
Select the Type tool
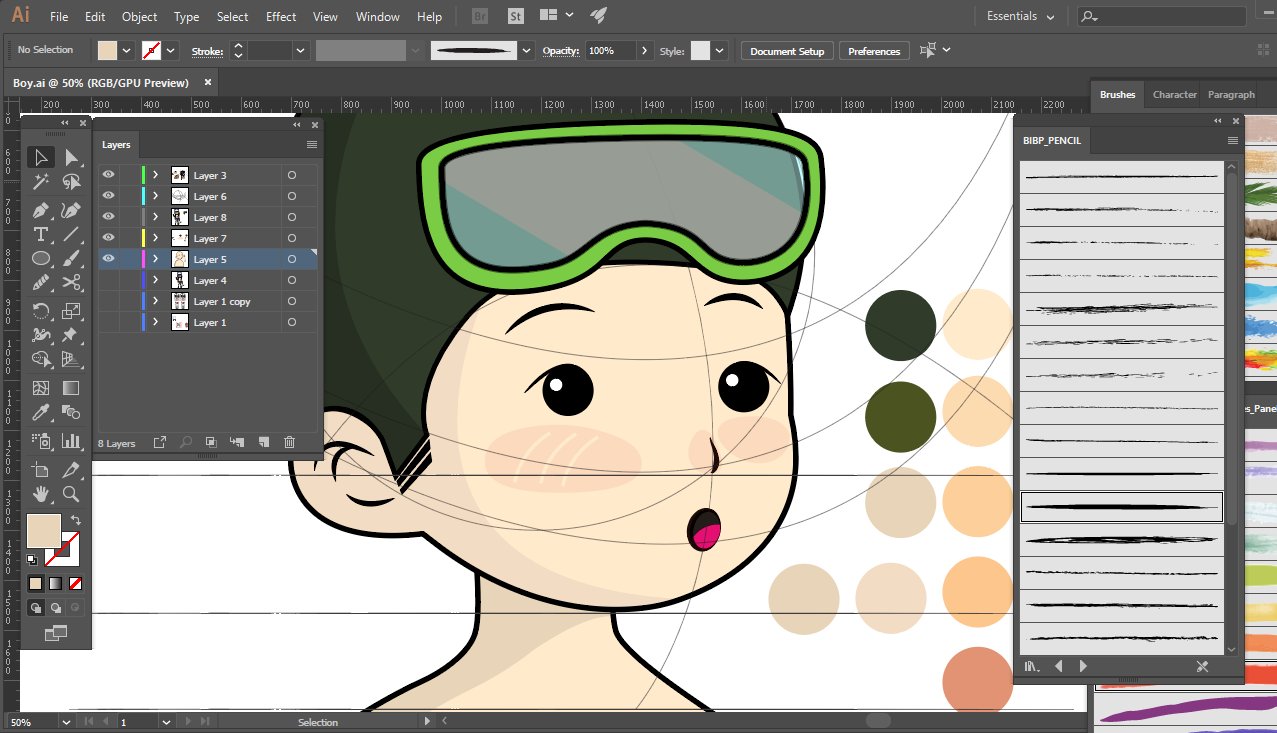tap(41, 235)
